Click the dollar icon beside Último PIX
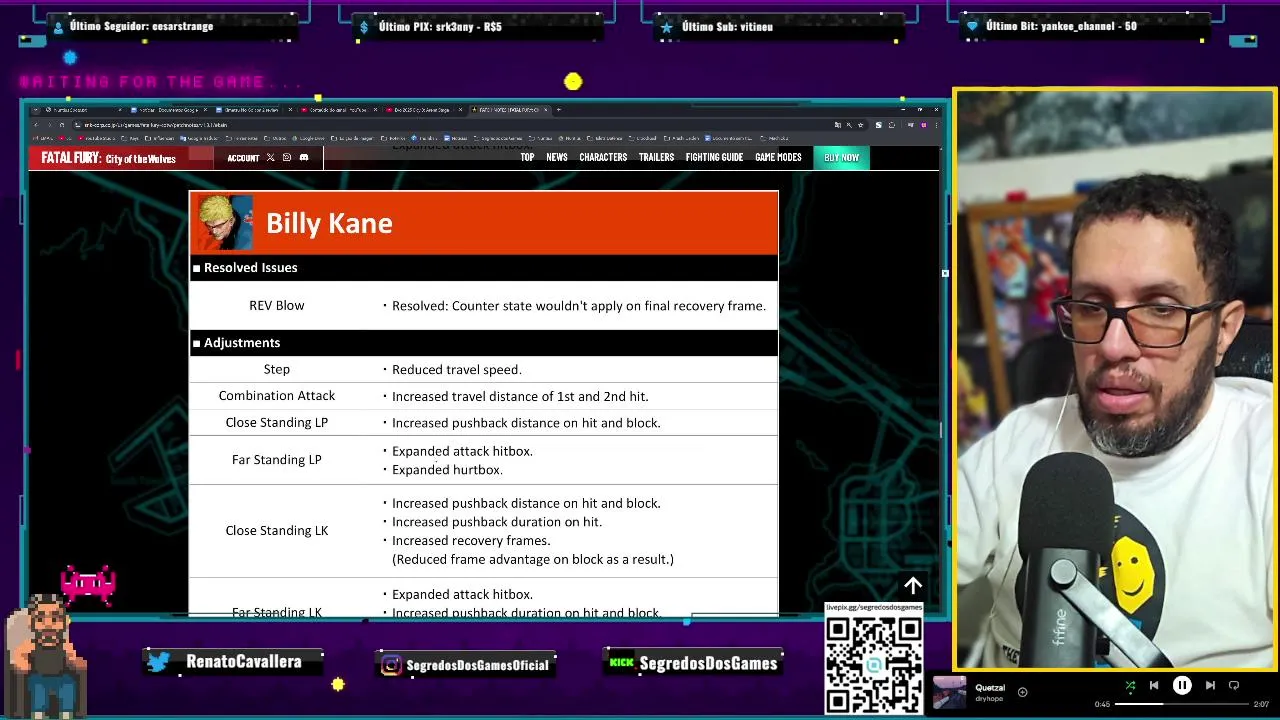Screen dimensions: 1280x720 (x=365, y=27)
